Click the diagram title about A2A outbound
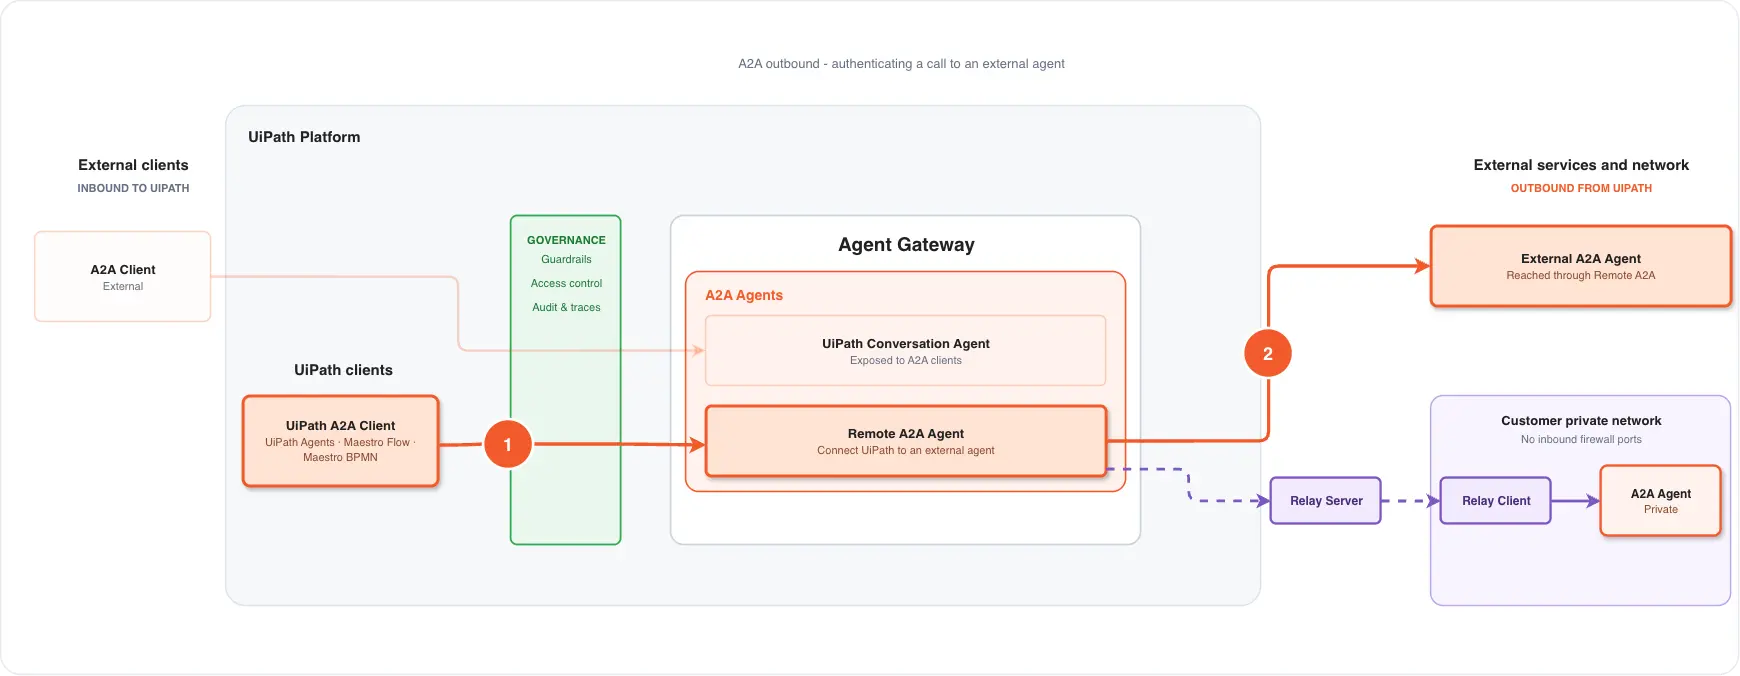Viewport: 1740px width, 676px height. point(901,64)
